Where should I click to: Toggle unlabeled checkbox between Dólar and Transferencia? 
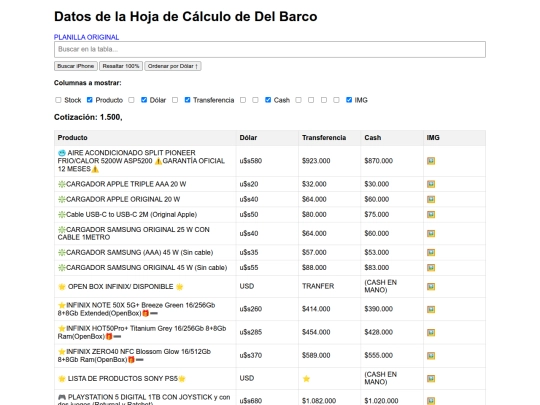(x=175, y=100)
